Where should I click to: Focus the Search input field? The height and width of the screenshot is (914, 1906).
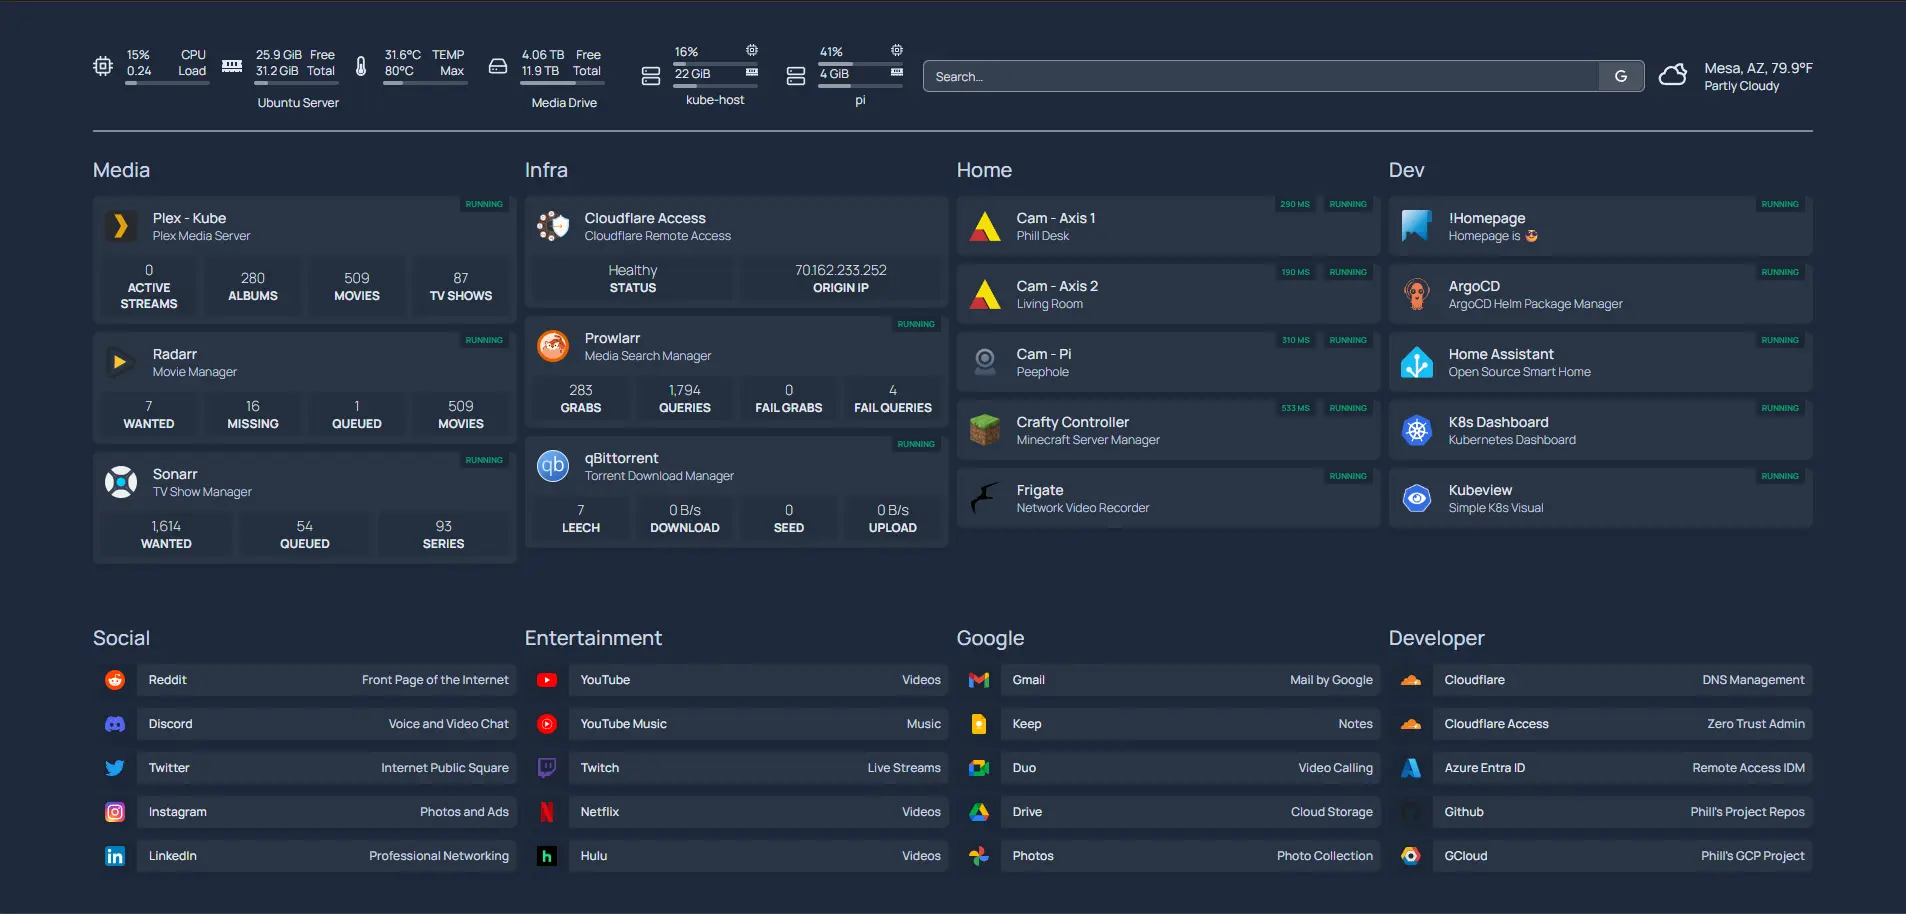(1261, 76)
